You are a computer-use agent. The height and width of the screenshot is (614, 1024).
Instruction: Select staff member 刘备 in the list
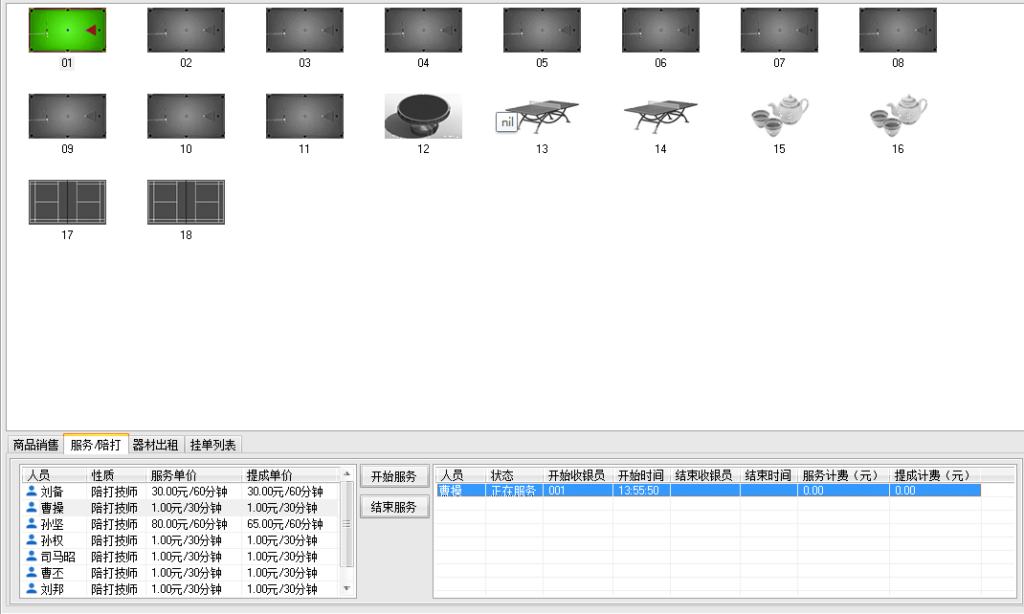tap(52, 492)
